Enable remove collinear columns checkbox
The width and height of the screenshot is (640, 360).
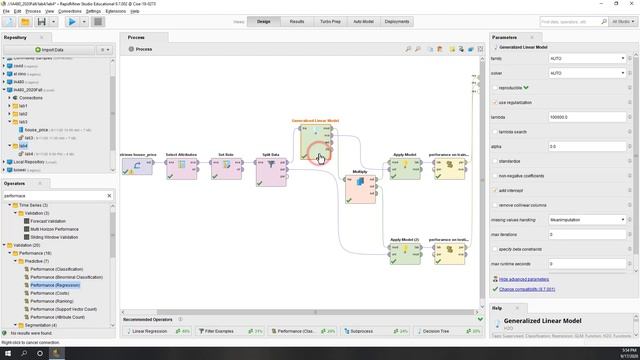point(495,205)
